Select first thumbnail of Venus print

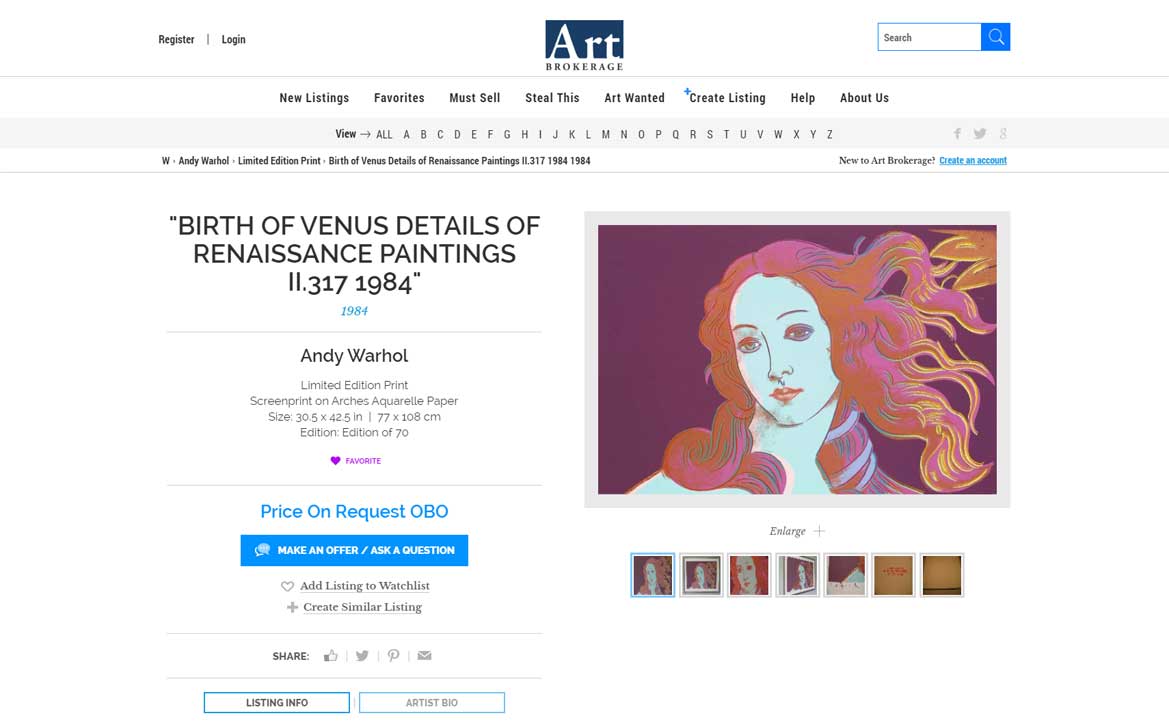tap(652, 575)
